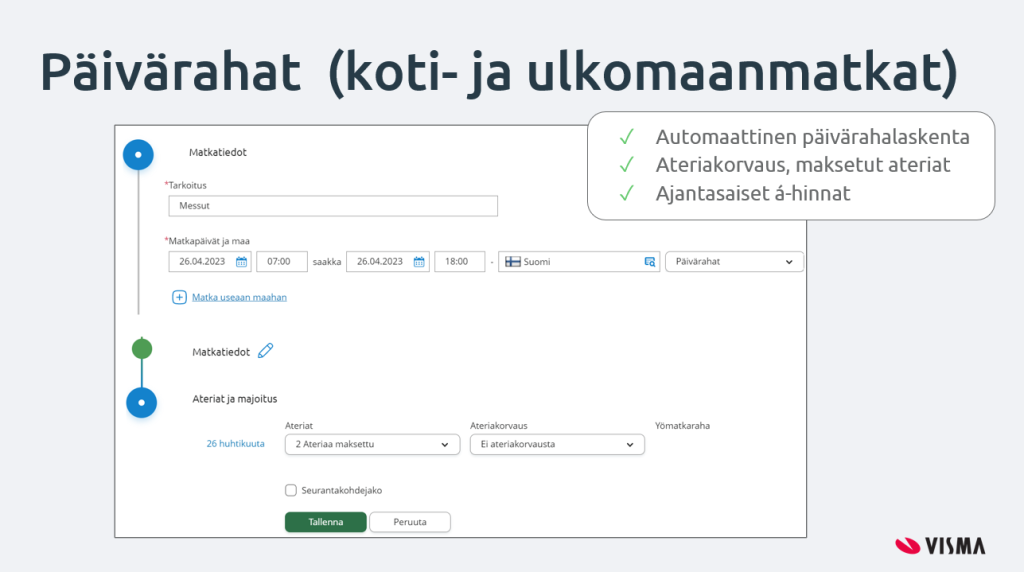Image resolution: width=1024 pixels, height=572 pixels.
Task: Click the Yömatkaraha column label
Action: [682, 426]
